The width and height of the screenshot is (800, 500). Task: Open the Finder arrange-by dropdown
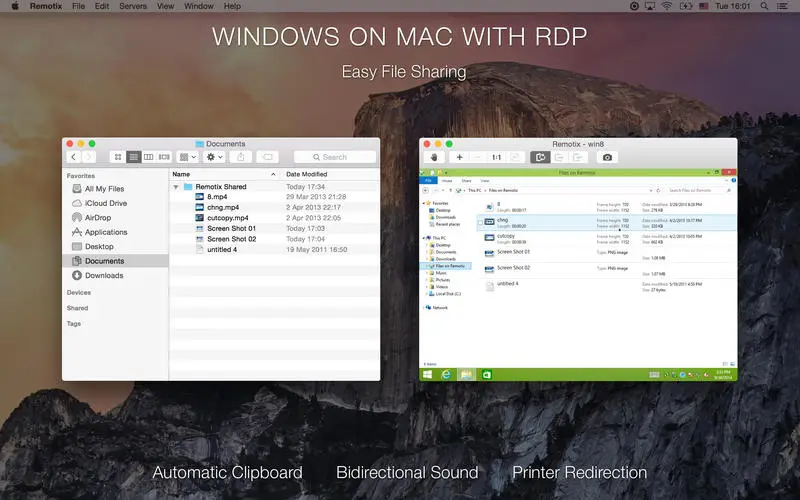pos(188,157)
